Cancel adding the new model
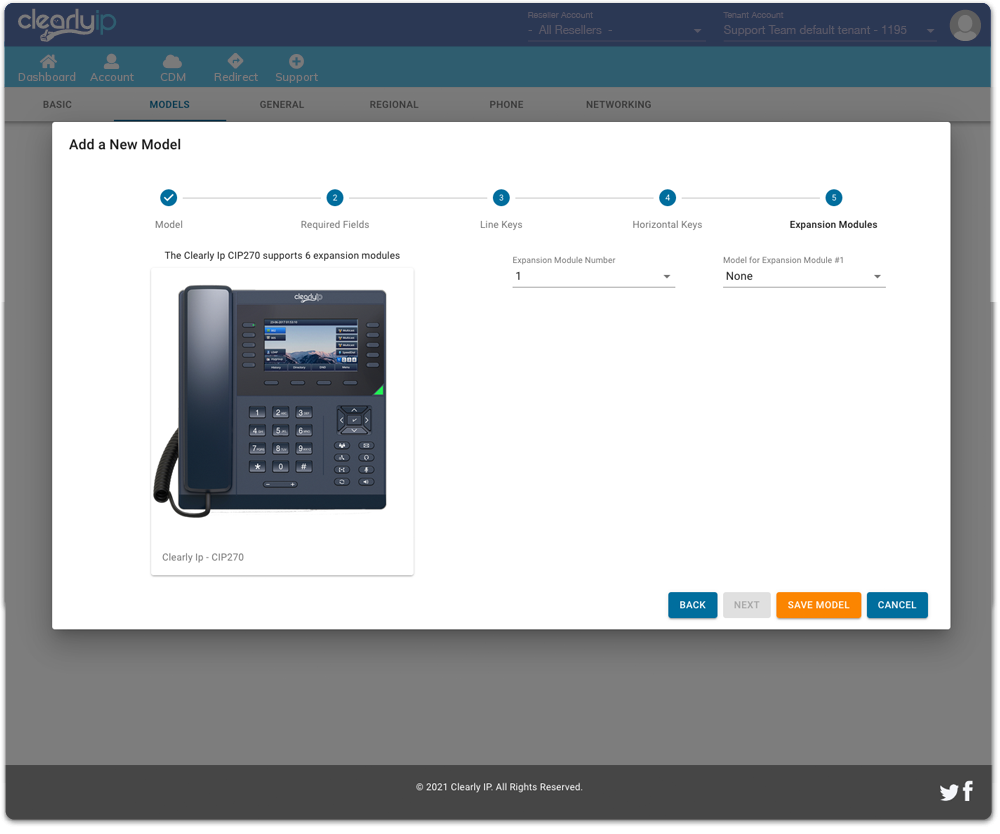This screenshot has width=1000, height=834. click(x=896, y=605)
